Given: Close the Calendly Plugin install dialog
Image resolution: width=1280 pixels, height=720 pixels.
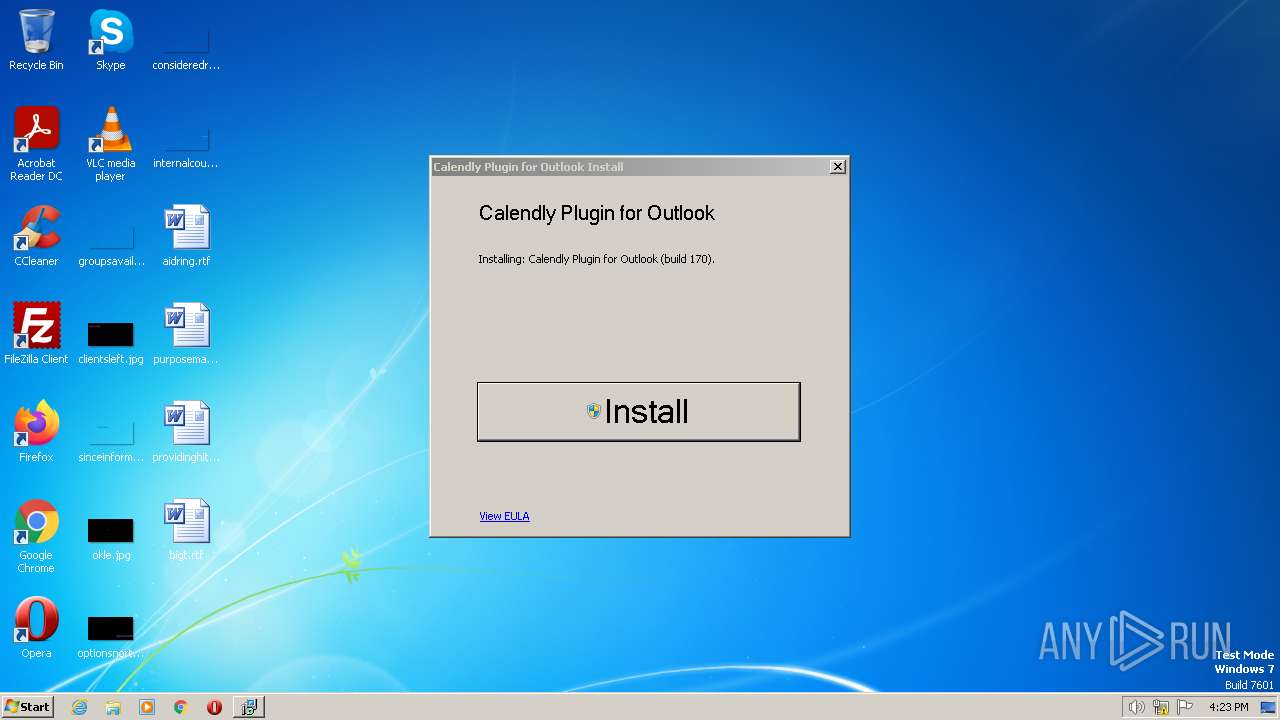Looking at the screenshot, I should (x=838, y=167).
